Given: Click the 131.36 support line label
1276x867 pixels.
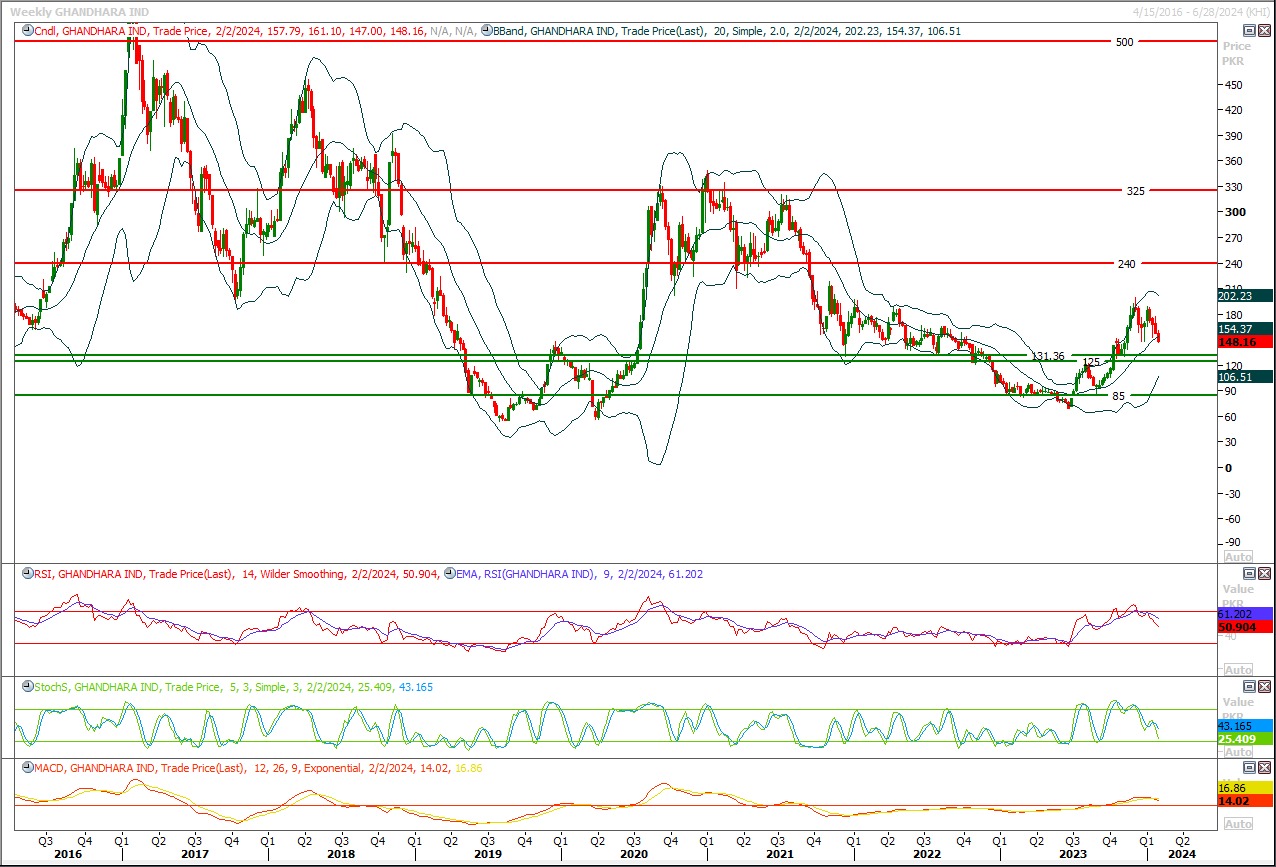Looking at the screenshot, I should point(1047,356).
